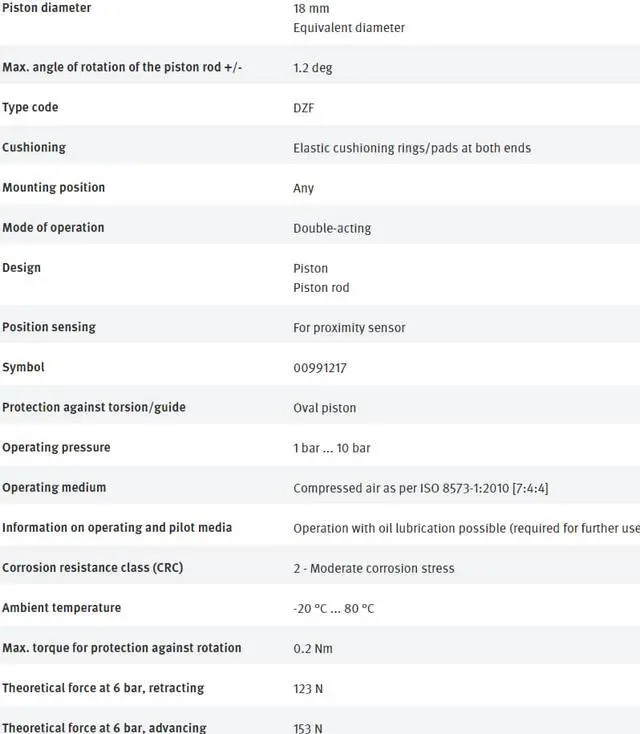Click the Double-acting mode value
The width and height of the screenshot is (640, 734).
click(332, 228)
